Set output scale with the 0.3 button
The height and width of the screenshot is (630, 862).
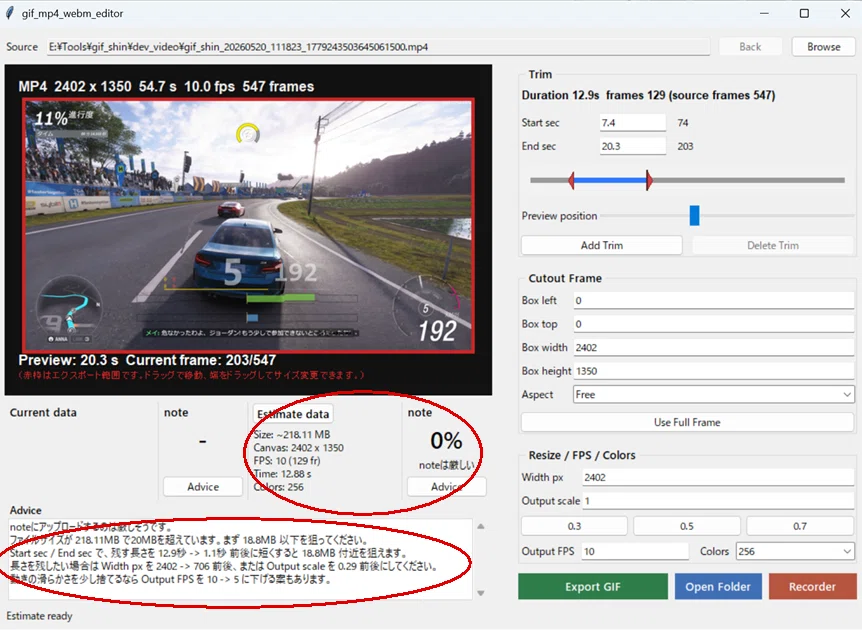(574, 526)
